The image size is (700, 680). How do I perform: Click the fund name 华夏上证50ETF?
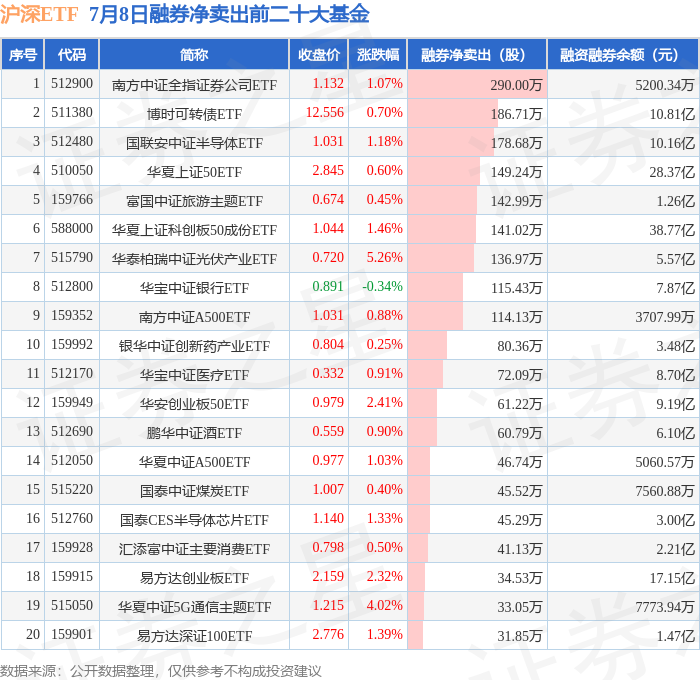[x=194, y=172]
